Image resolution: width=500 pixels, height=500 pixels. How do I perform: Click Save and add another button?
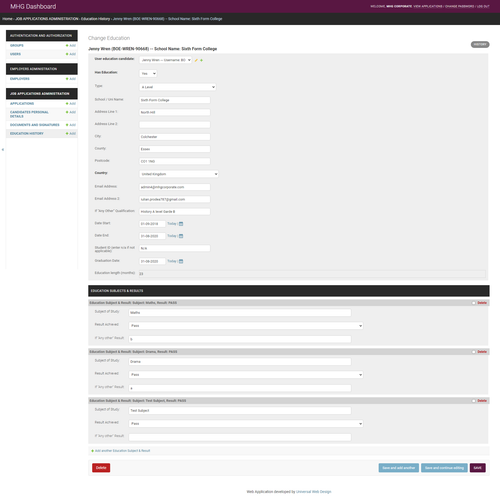click(399, 468)
